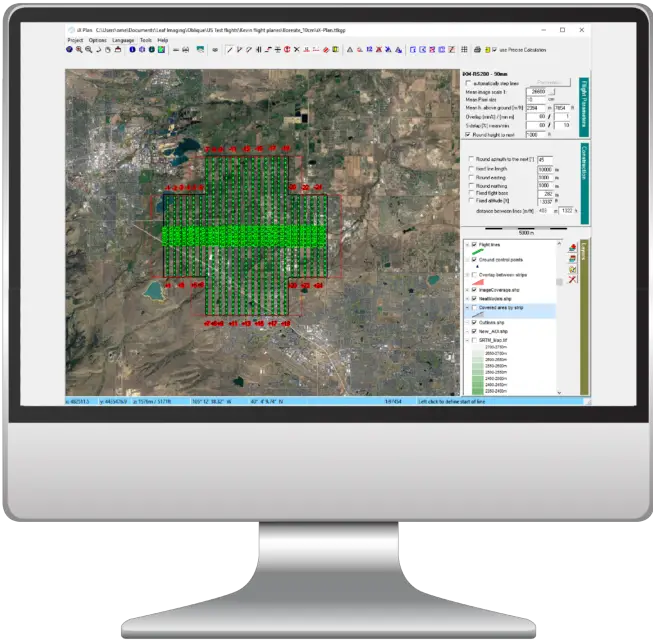Open the Tools menu
The image size is (653, 640).
146,40
